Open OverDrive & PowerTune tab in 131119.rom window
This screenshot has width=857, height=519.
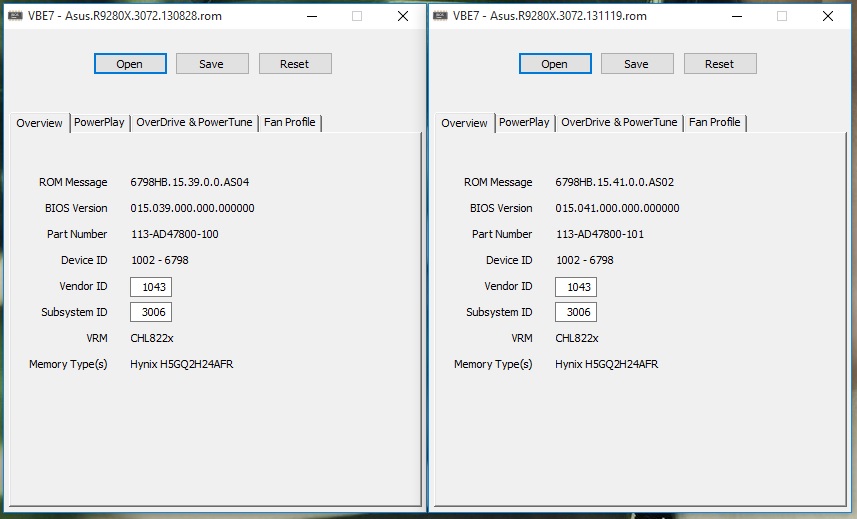[619, 122]
